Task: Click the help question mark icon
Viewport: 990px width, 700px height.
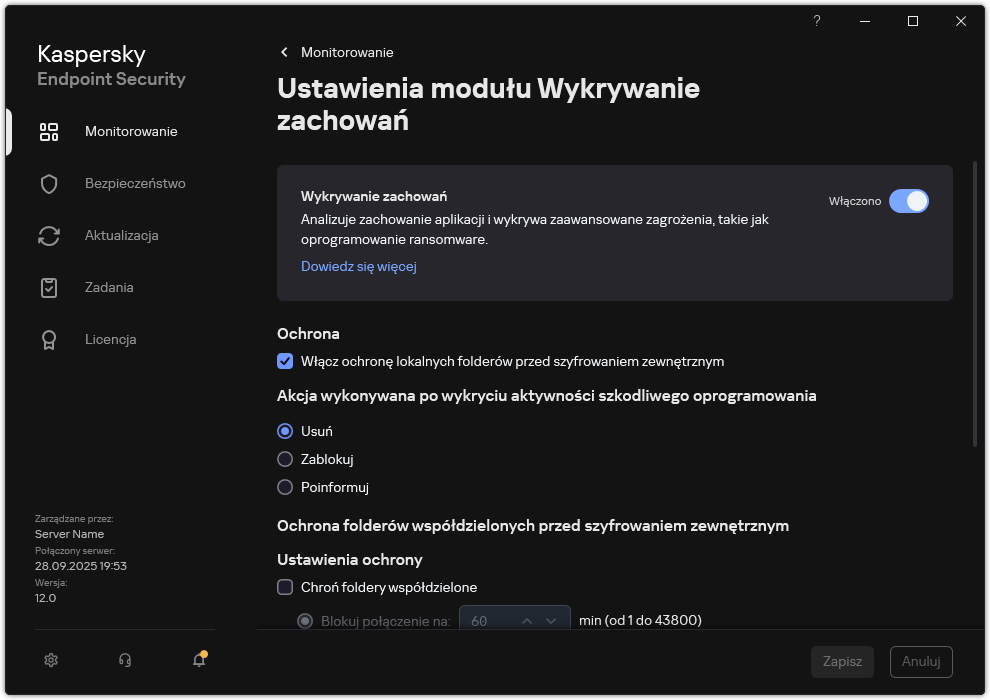Action: click(x=816, y=20)
